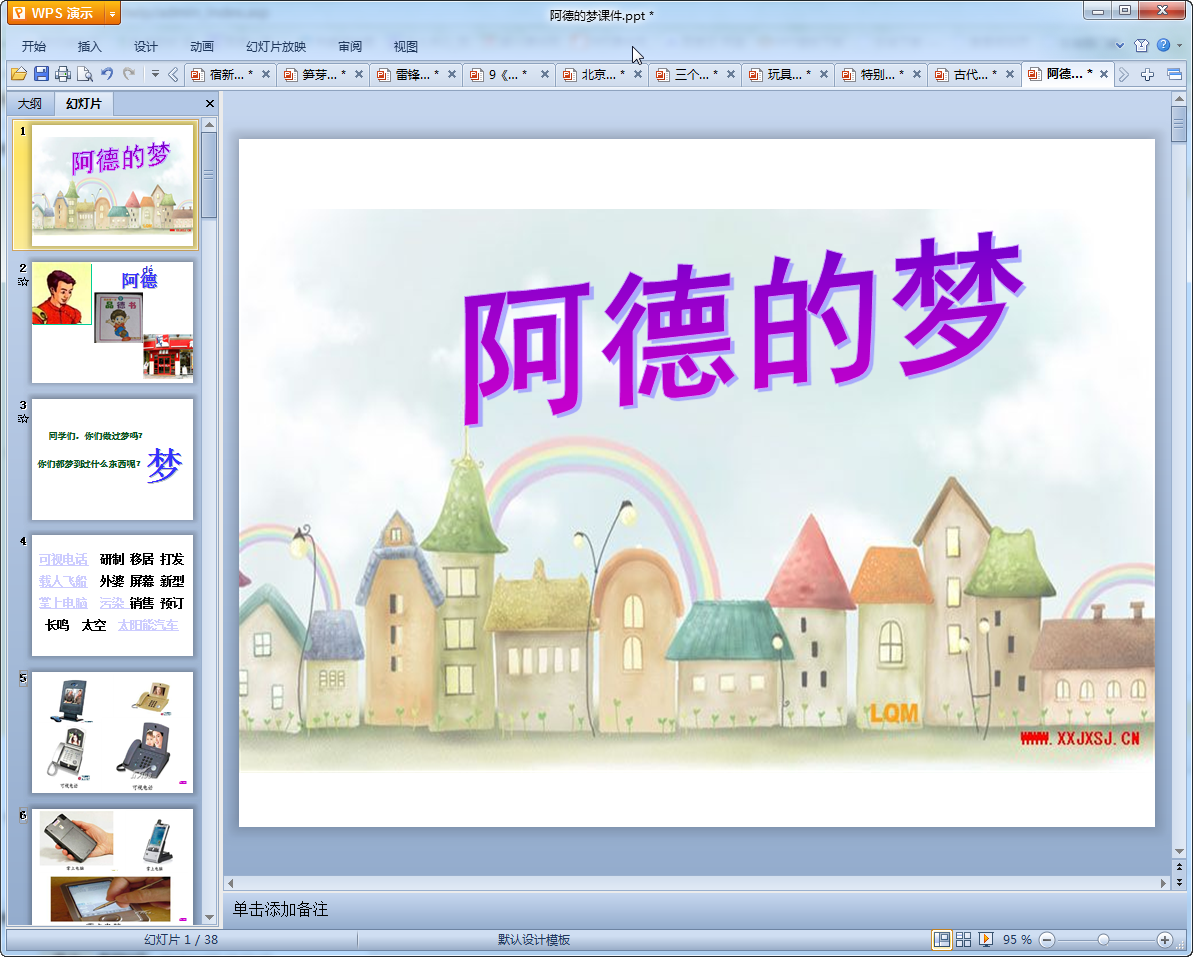This screenshot has height=957, width=1193.
Task: Open the 插入 menu tab
Action: [90, 46]
